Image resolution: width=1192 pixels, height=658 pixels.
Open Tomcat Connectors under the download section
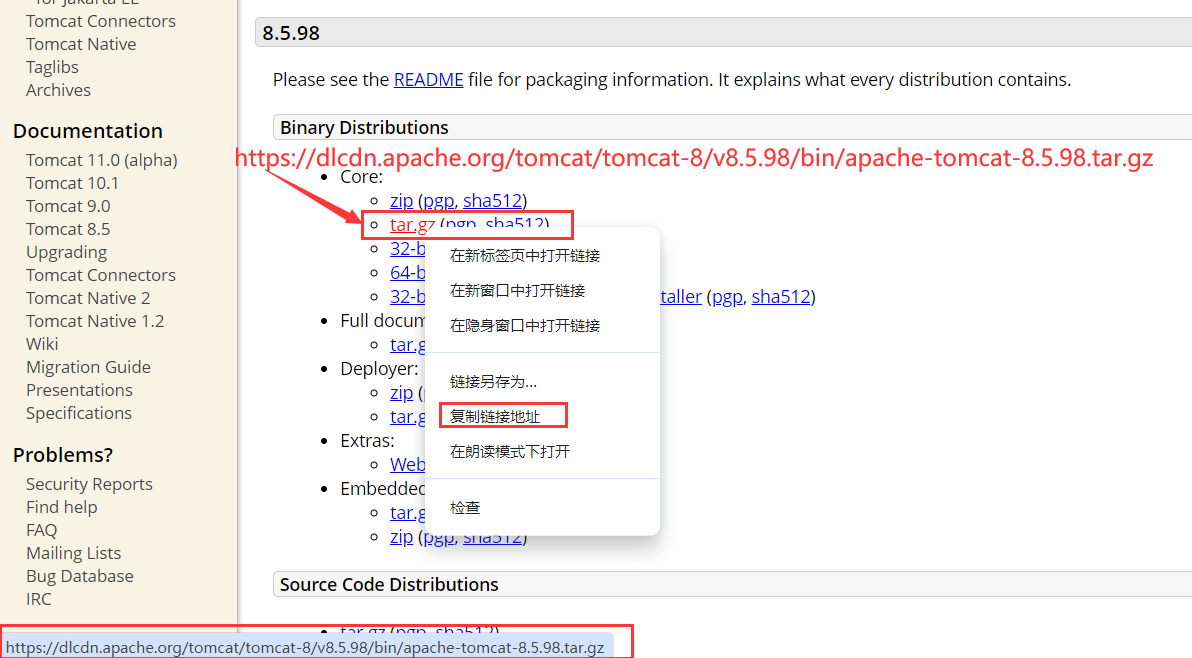[x=100, y=21]
